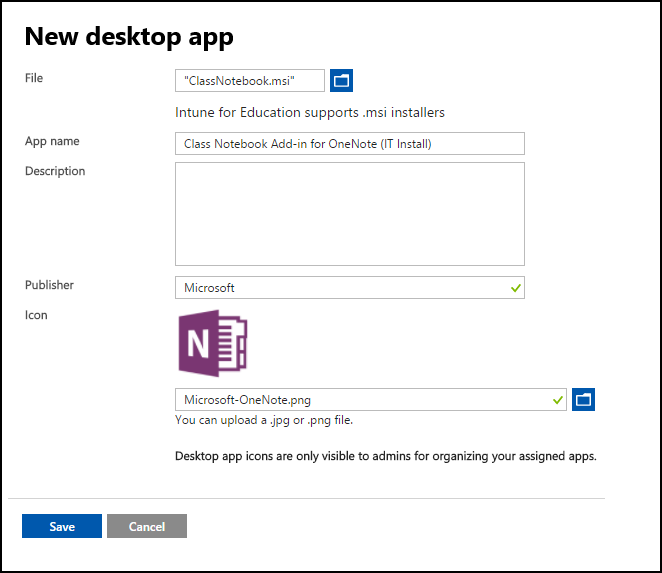Click the green checkmark in the Microsoft-OneNote.png field

click(x=558, y=399)
